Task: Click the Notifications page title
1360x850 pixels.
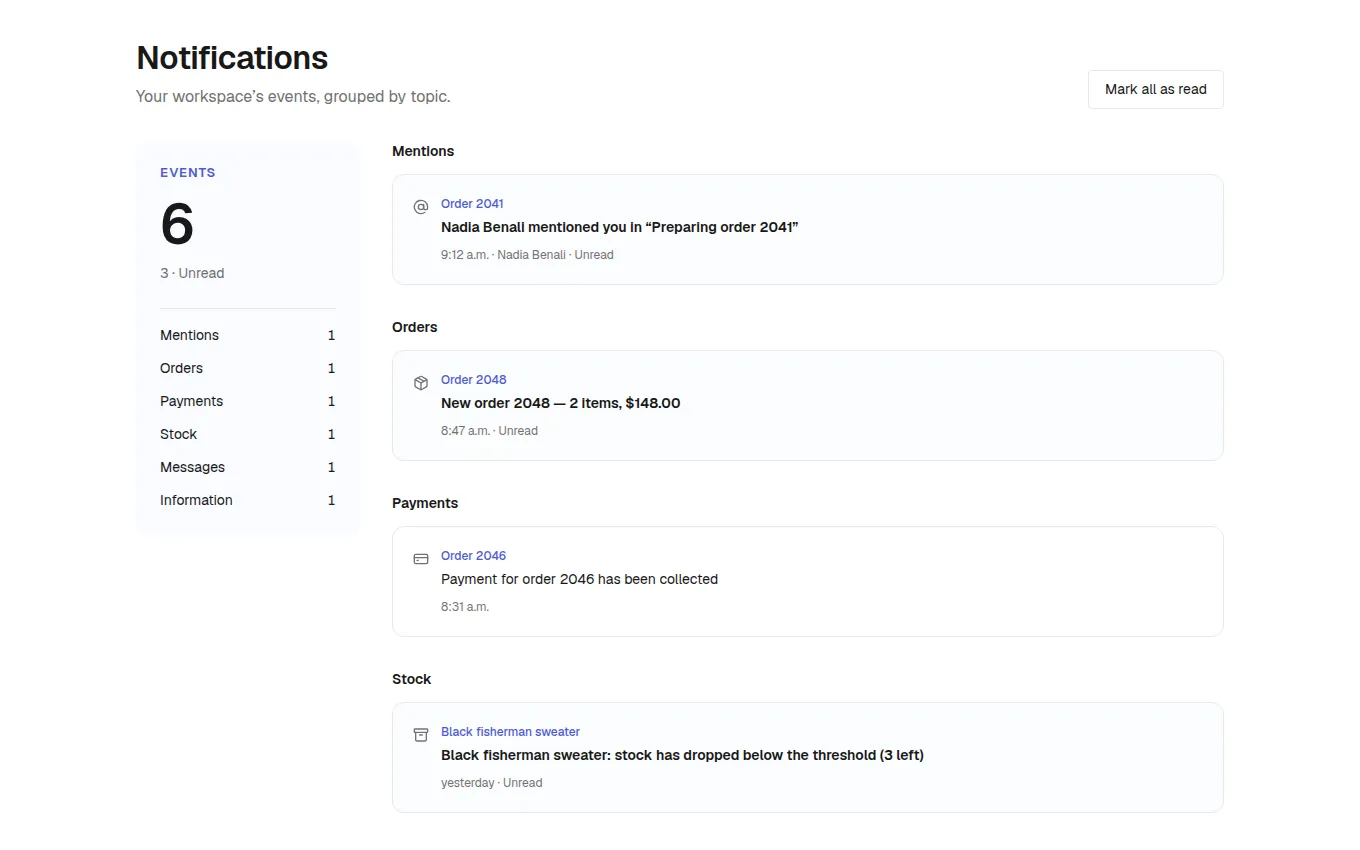Action: [232, 58]
